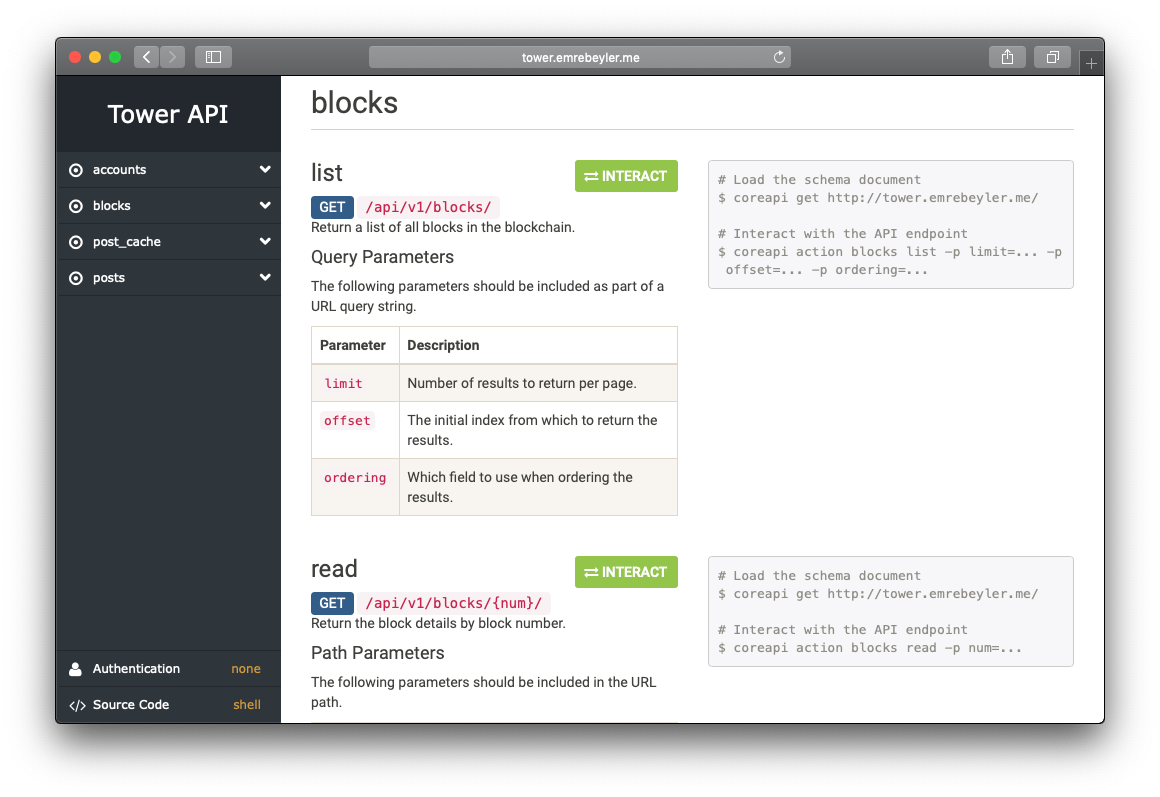
Task: Open the accounts sidebar menu item
Action: pyautogui.click(x=169, y=169)
